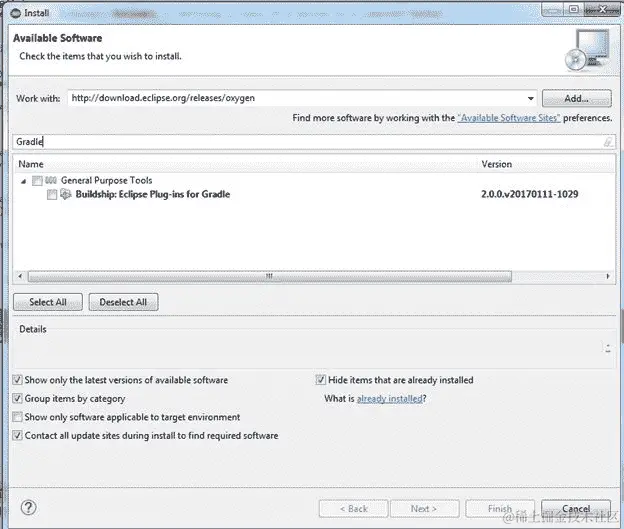Click the Select All button
Screen dimensions: 624x529
coord(48,302)
